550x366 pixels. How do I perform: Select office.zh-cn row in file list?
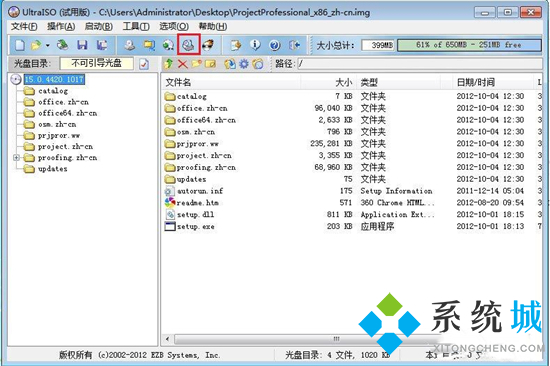point(351,108)
